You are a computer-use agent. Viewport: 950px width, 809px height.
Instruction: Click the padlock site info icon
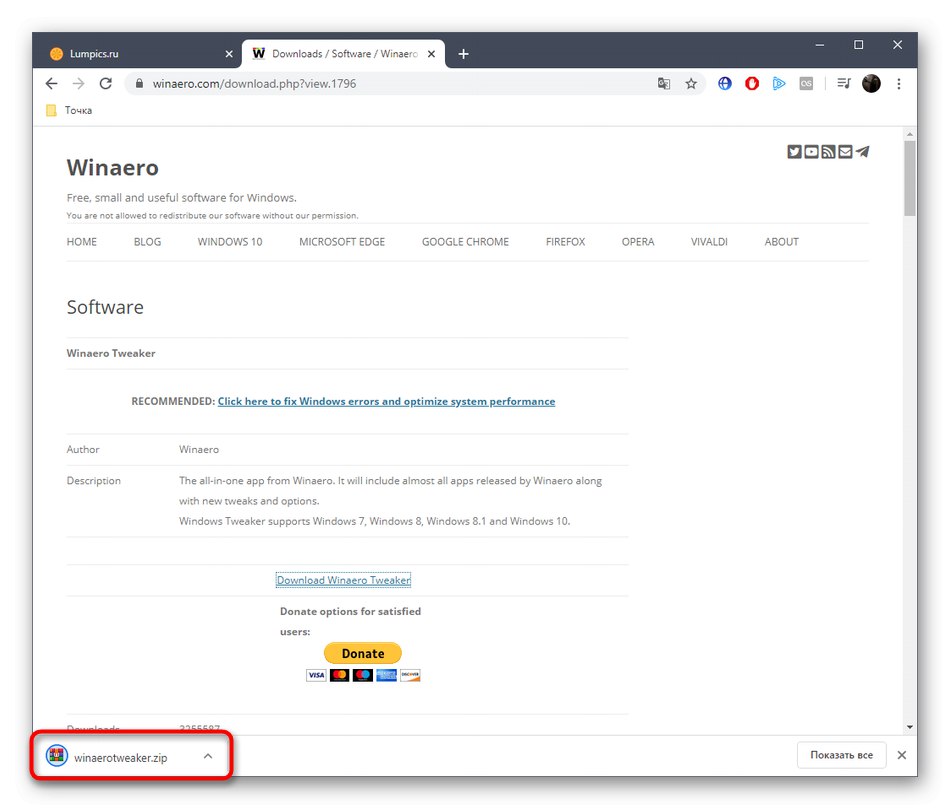[139, 84]
